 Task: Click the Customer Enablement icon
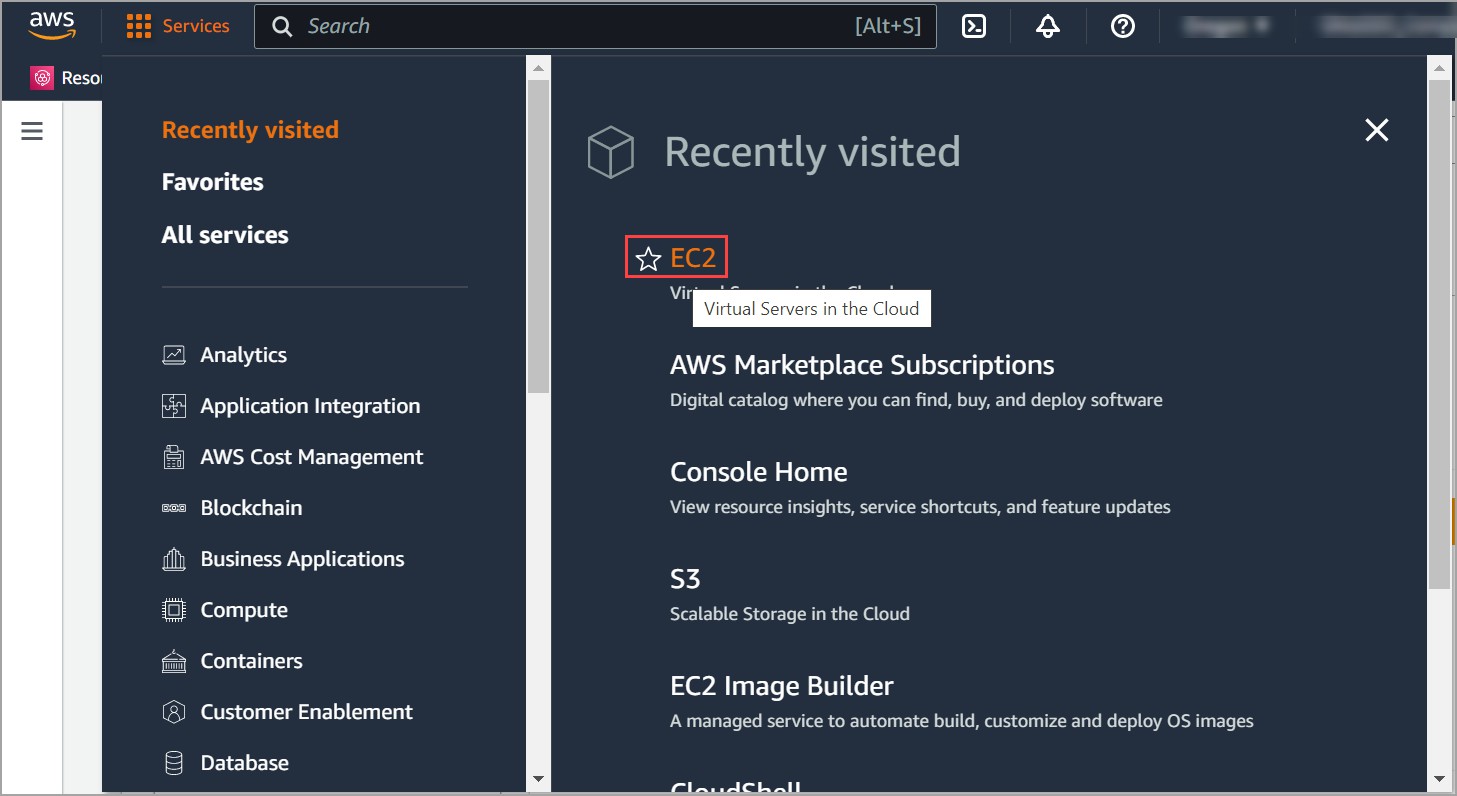(174, 712)
